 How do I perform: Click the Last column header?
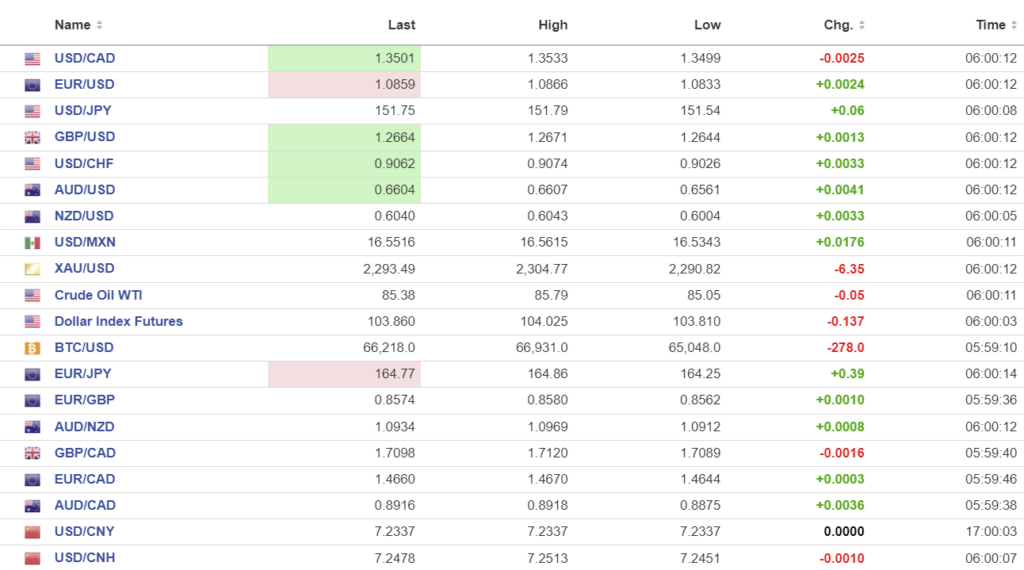[401, 25]
